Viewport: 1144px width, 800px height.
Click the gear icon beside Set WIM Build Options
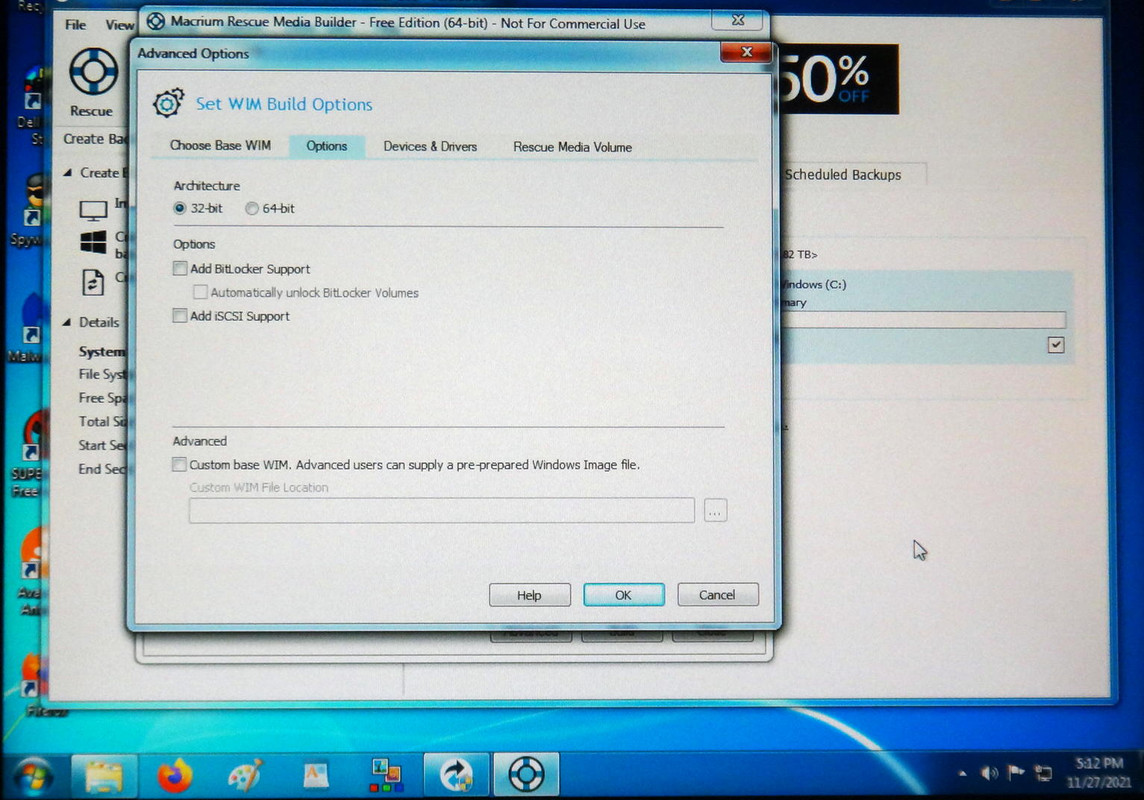pyautogui.click(x=169, y=103)
